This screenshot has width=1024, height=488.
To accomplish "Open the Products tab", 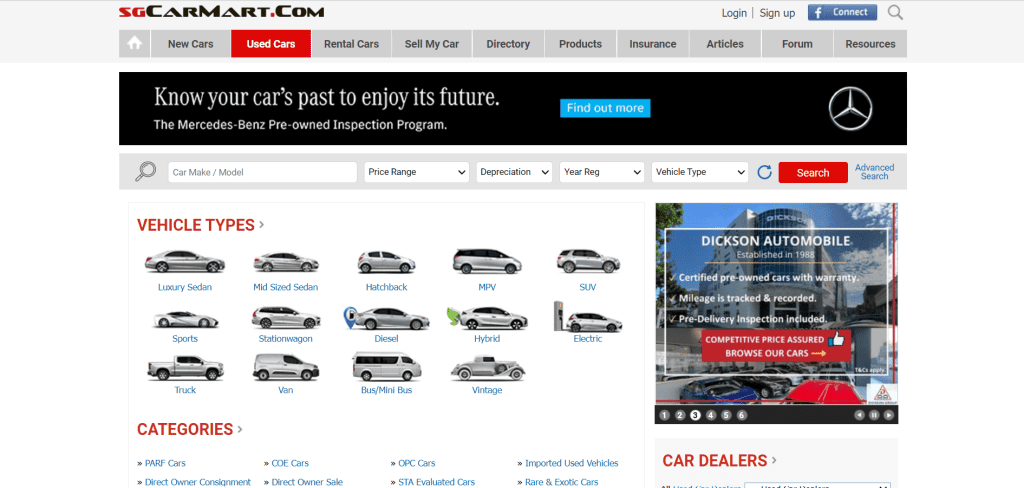I will [581, 44].
